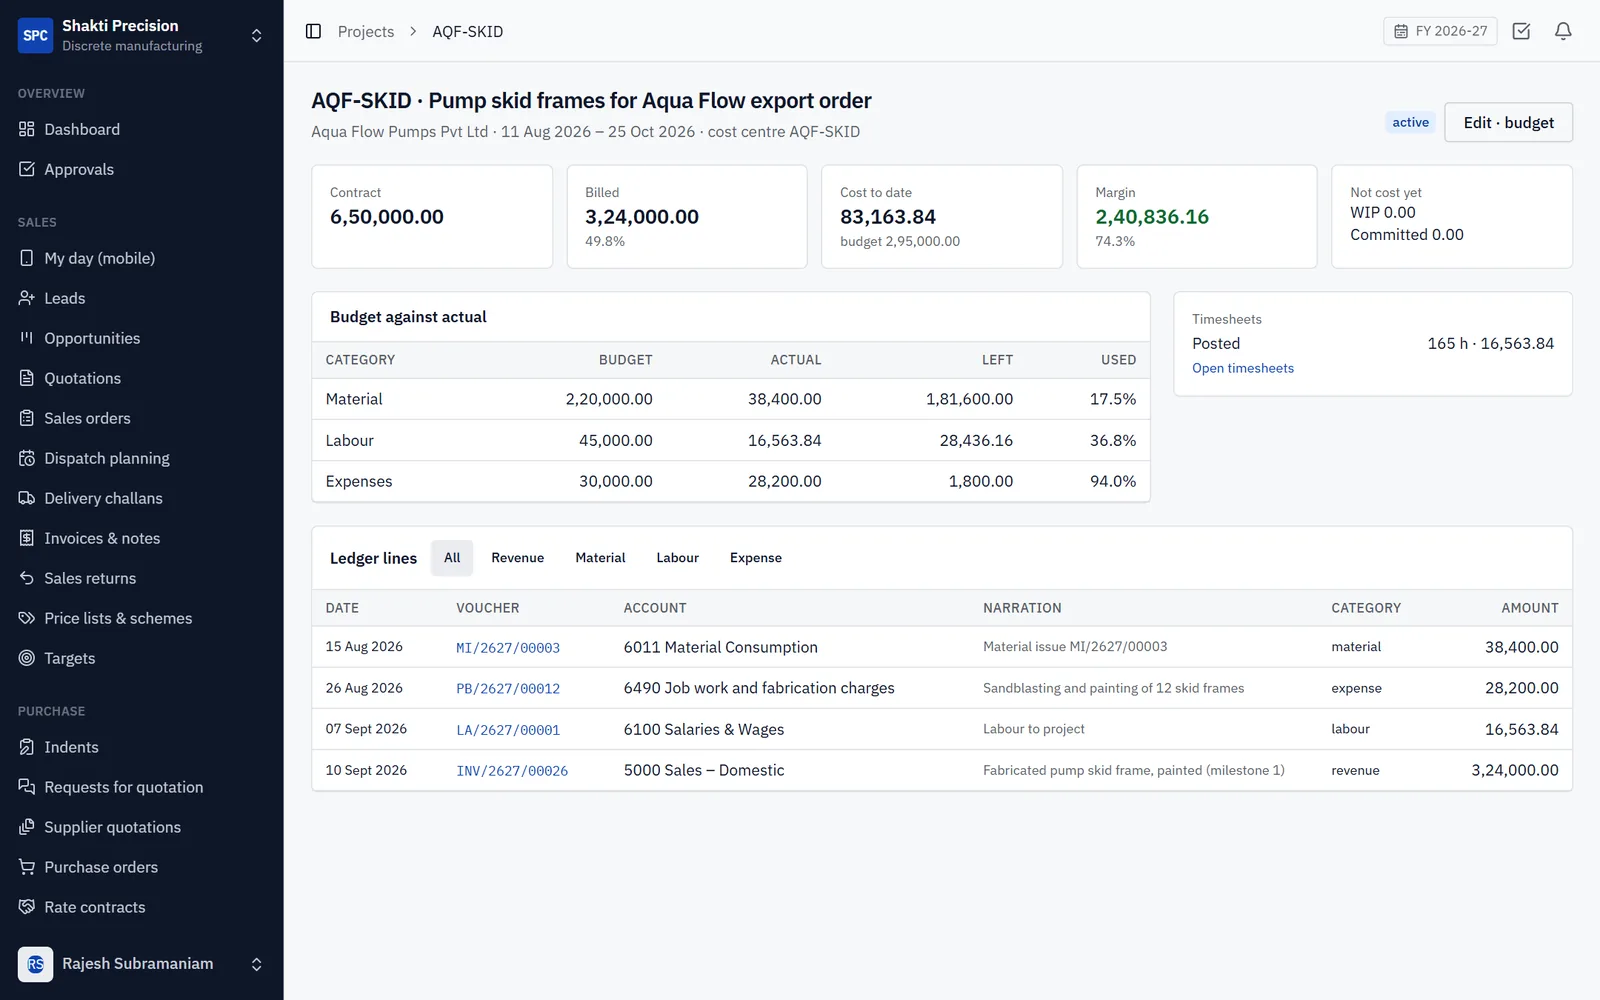The height and width of the screenshot is (1000, 1600).
Task: Click 6490 Job work and fabrication charges
Action: [x=759, y=688]
